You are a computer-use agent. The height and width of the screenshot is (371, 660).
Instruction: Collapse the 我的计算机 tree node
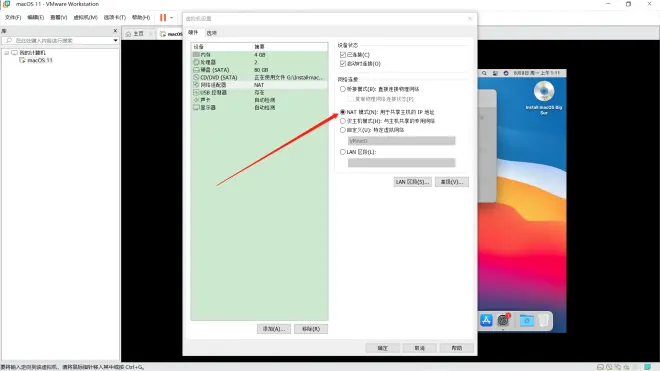7,53
